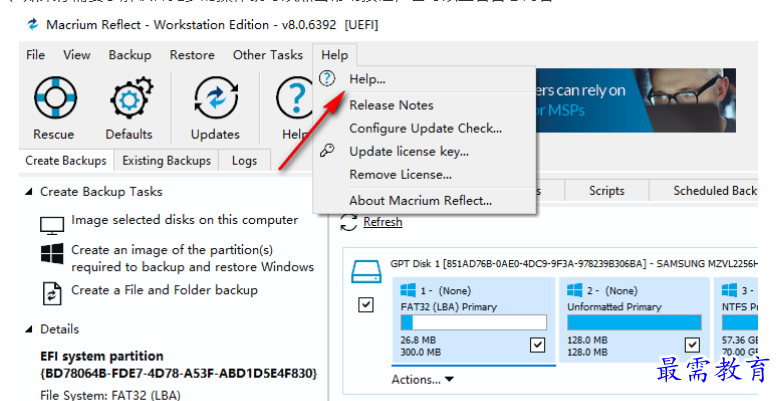The height and width of the screenshot is (401, 778).
Task: Open the Other Tasks menu
Action: tap(268, 55)
